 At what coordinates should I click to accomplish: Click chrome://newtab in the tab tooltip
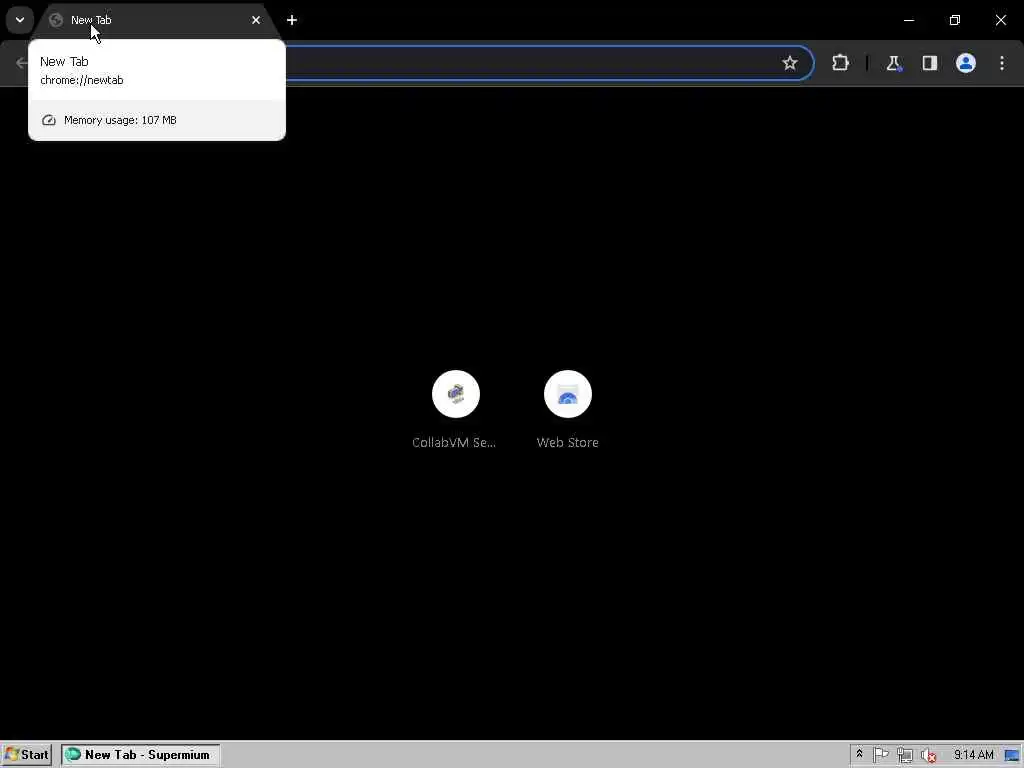(x=82, y=80)
